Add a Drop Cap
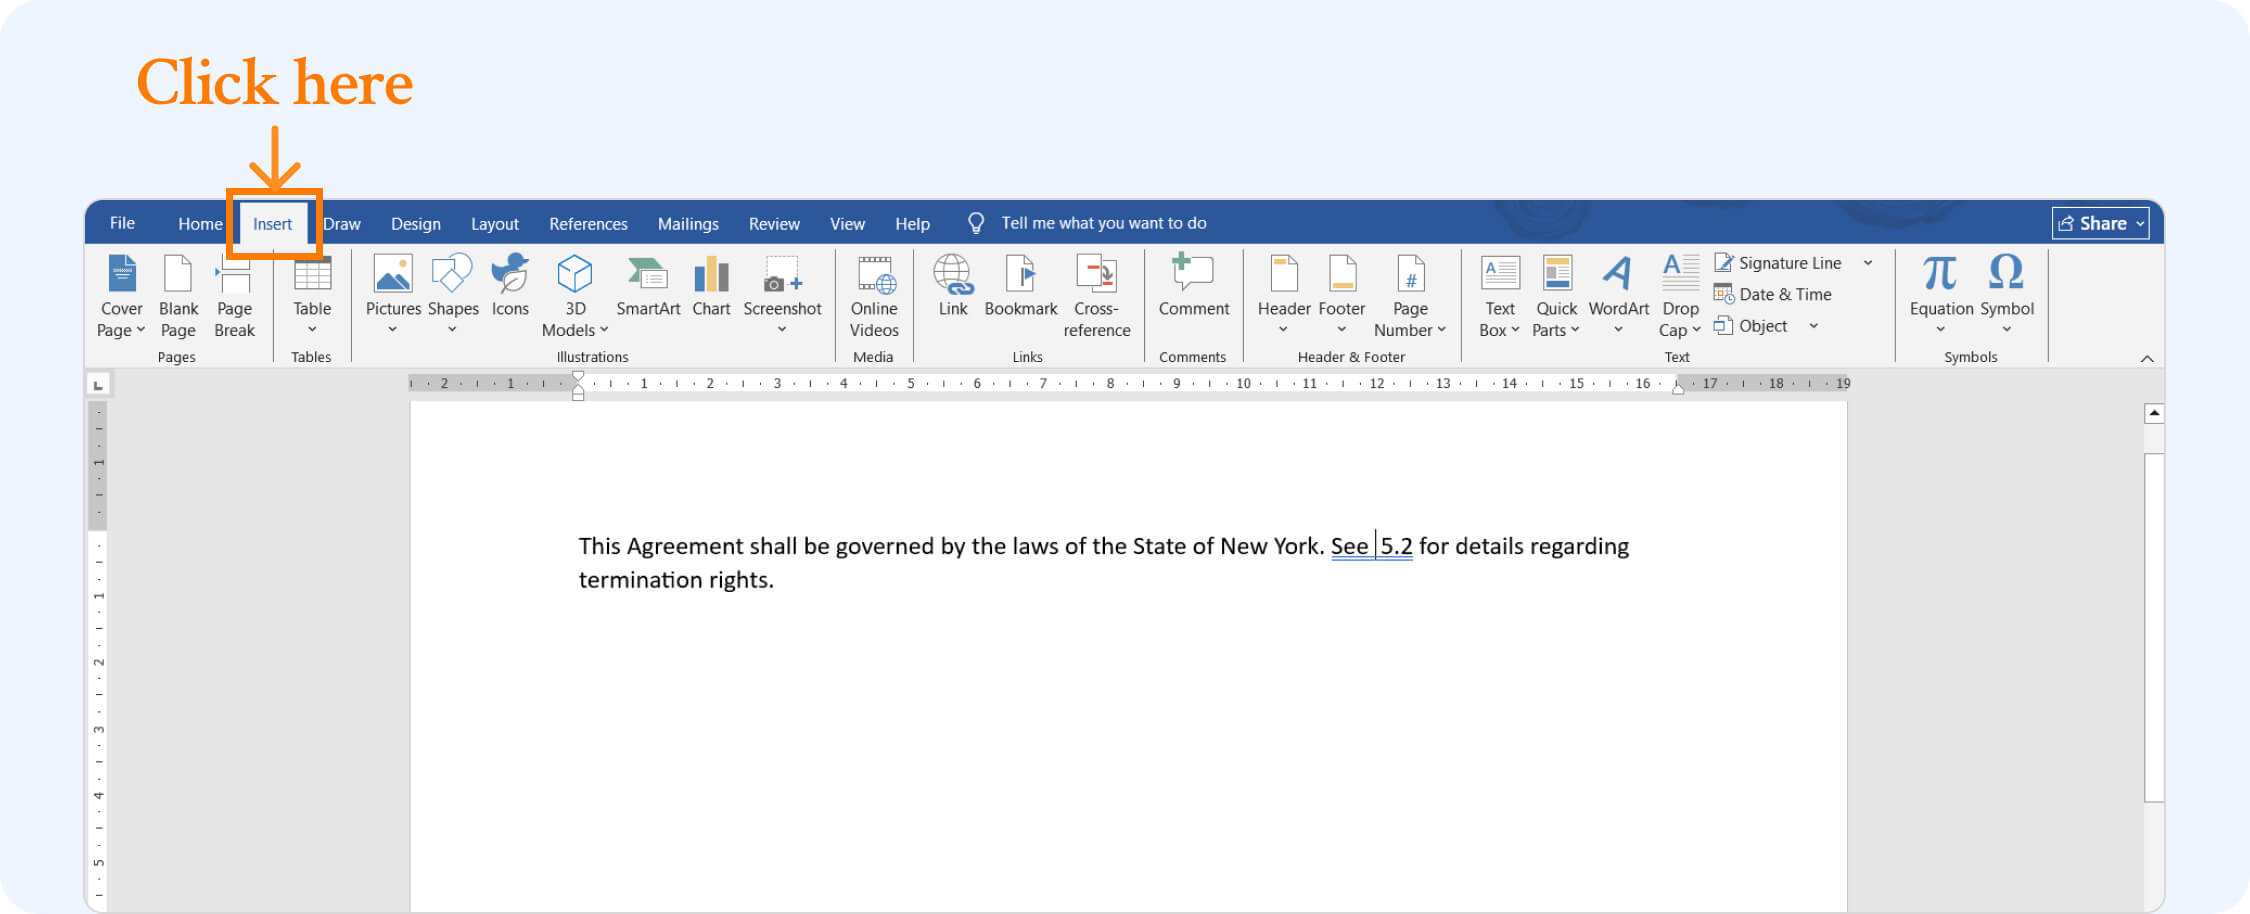This screenshot has width=2250, height=914. tap(1680, 296)
